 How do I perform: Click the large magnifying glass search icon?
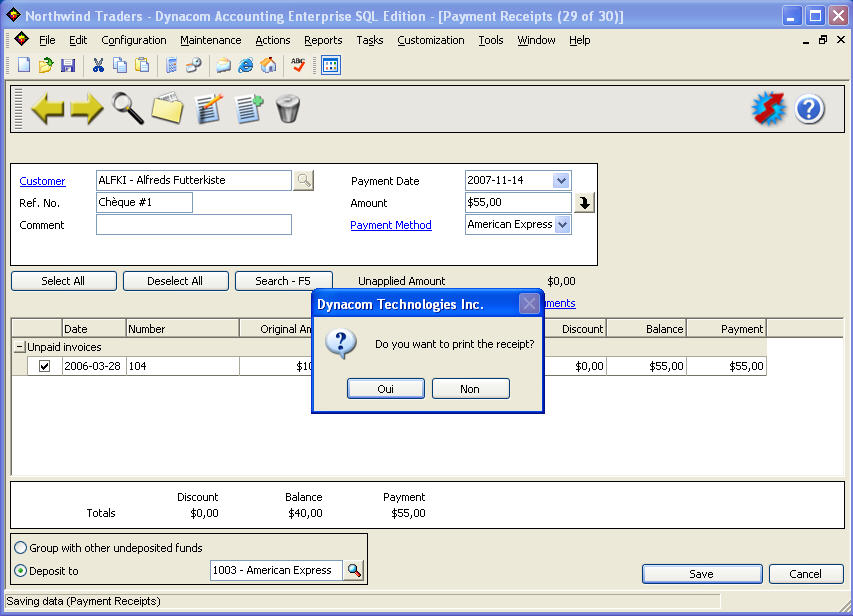point(128,108)
